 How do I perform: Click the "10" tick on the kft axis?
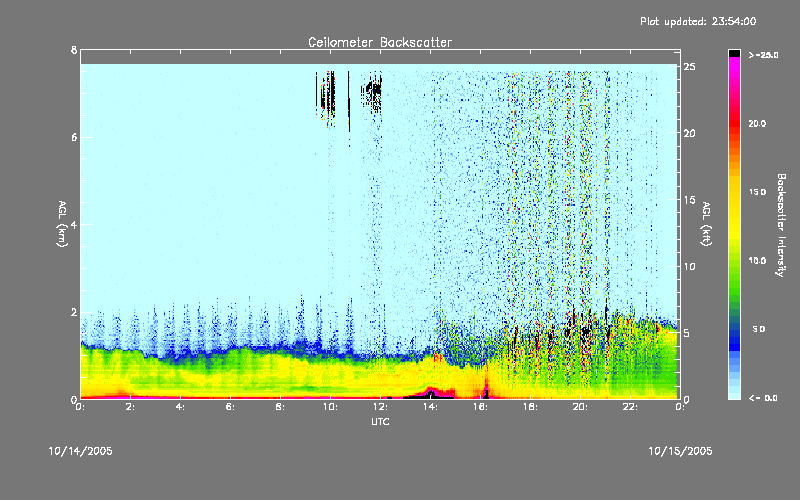689,266
